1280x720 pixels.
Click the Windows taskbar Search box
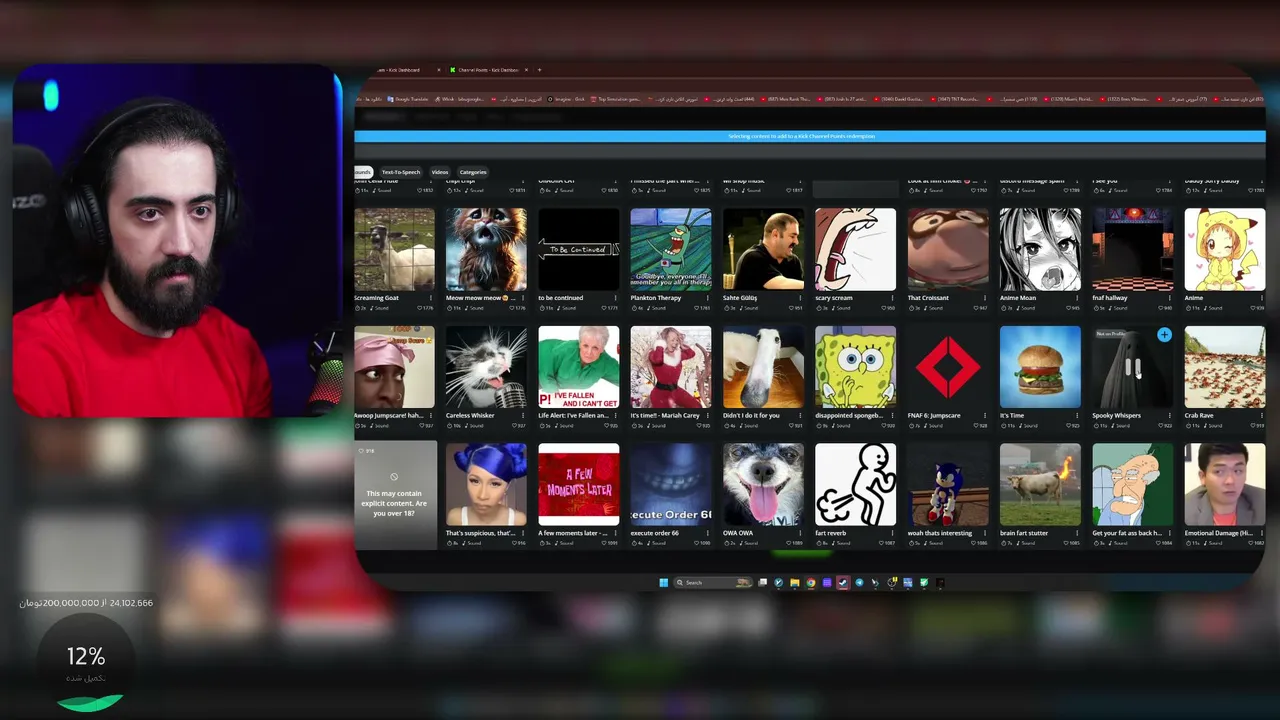click(712, 582)
